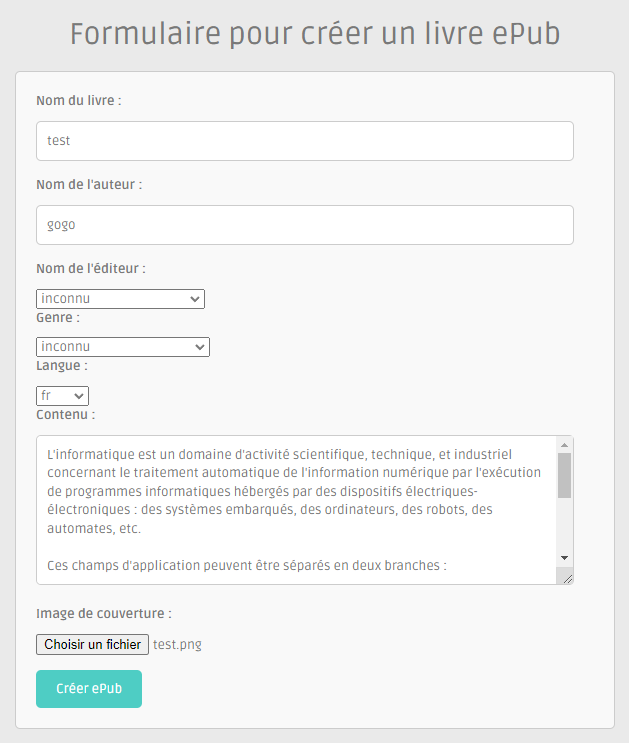Click the 'Nom du livre :' label
The image size is (629, 743).
click(x=79, y=101)
